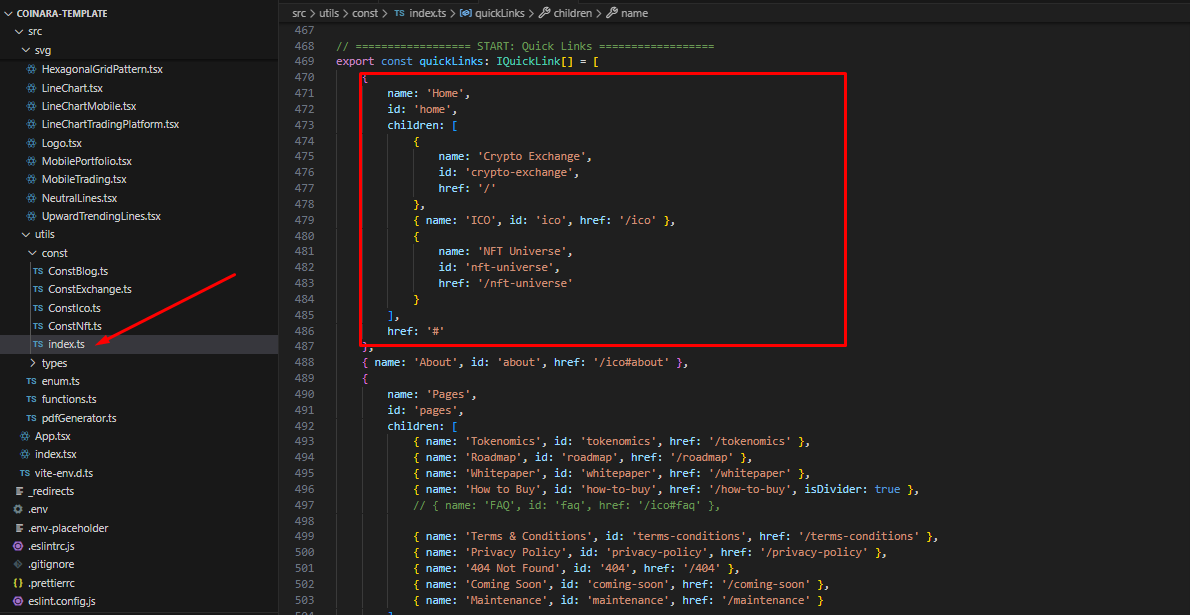Click the React icon beside LineChartTradingPlatform.tsx
1190x615 pixels.
coord(31,125)
